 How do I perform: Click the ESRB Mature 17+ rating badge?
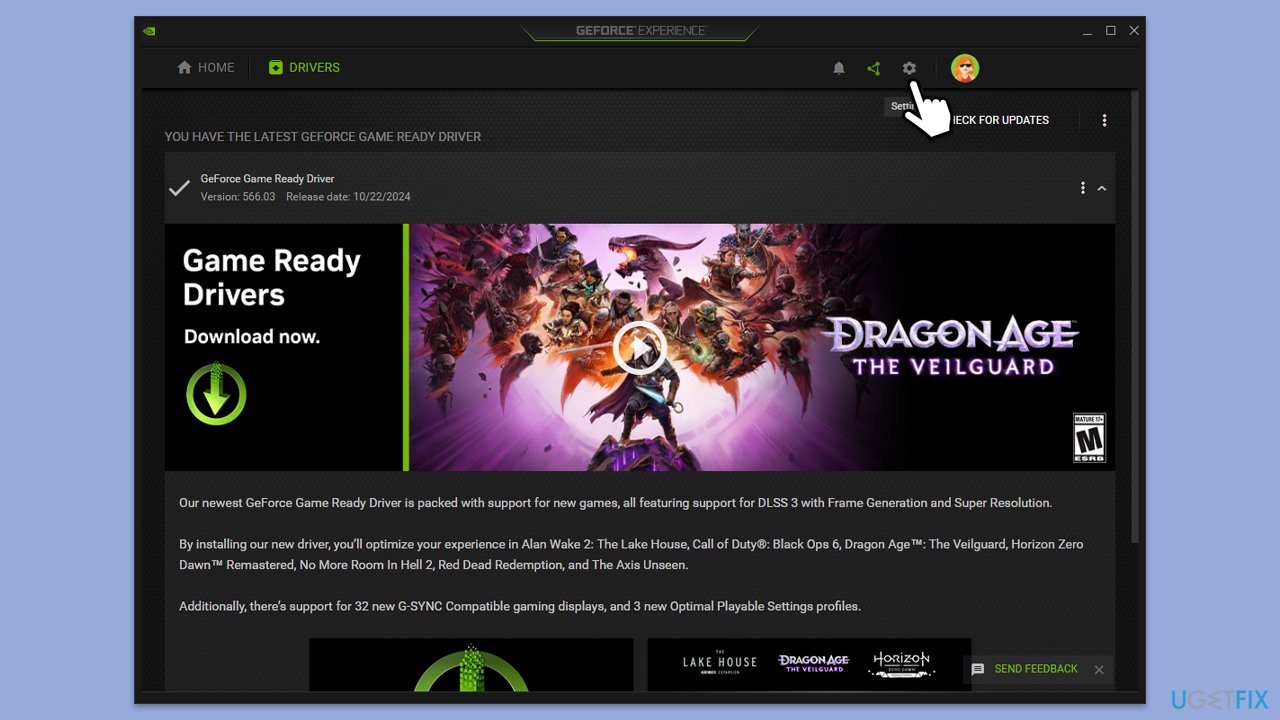(1089, 437)
